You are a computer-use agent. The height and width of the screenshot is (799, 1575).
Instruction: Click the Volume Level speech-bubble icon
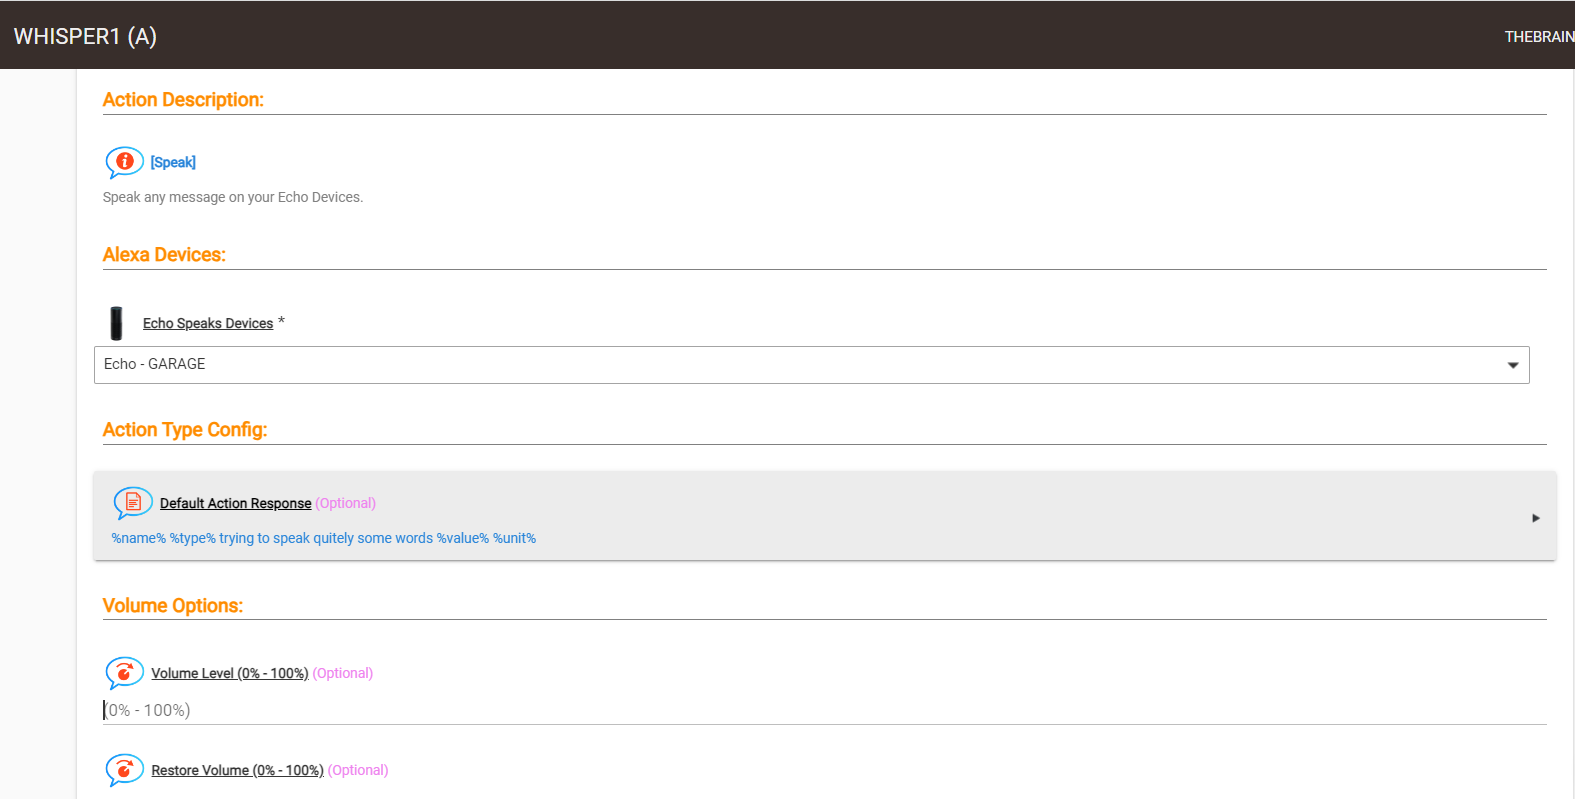pos(124,673)
